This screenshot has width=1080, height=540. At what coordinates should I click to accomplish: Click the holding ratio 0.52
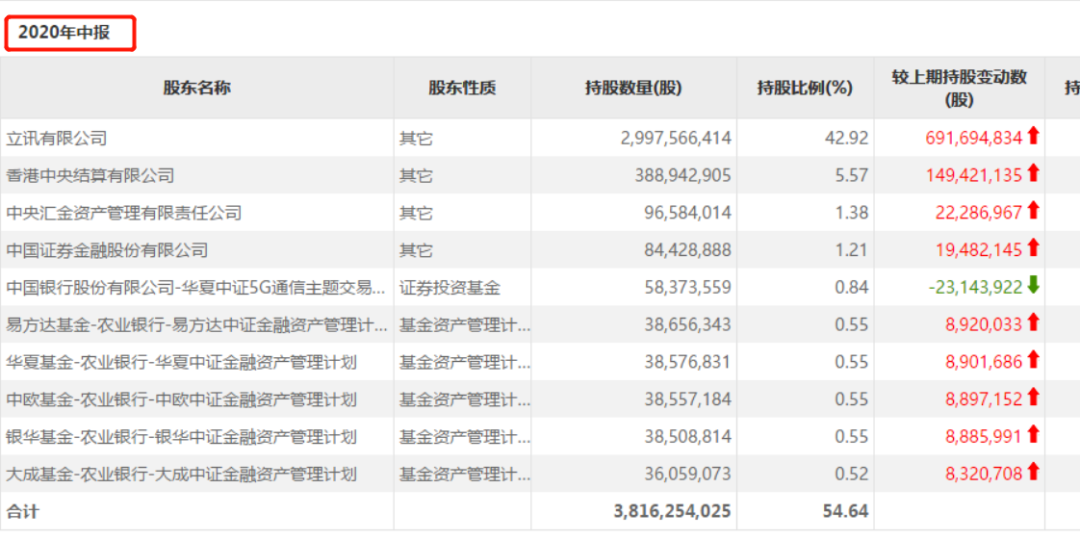853,474
